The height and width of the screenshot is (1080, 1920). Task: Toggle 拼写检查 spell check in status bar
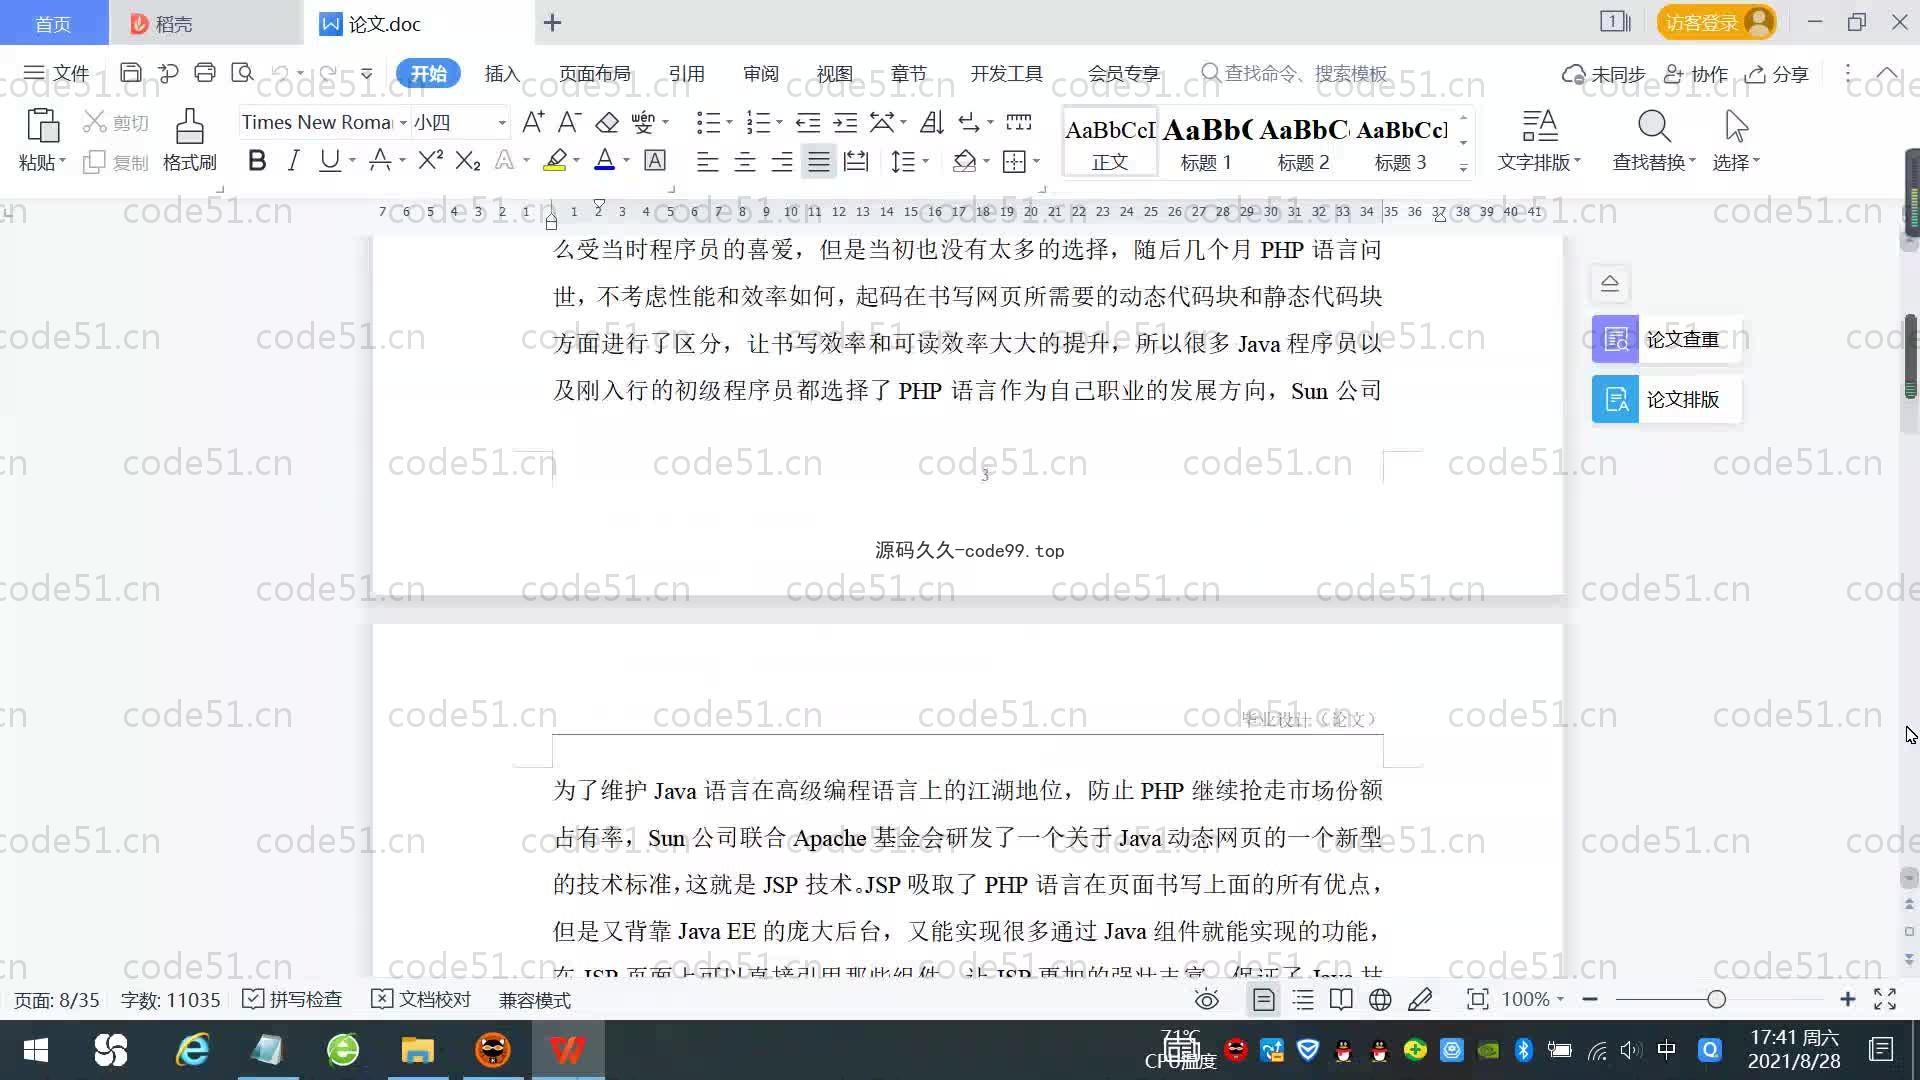click(293, 999)
